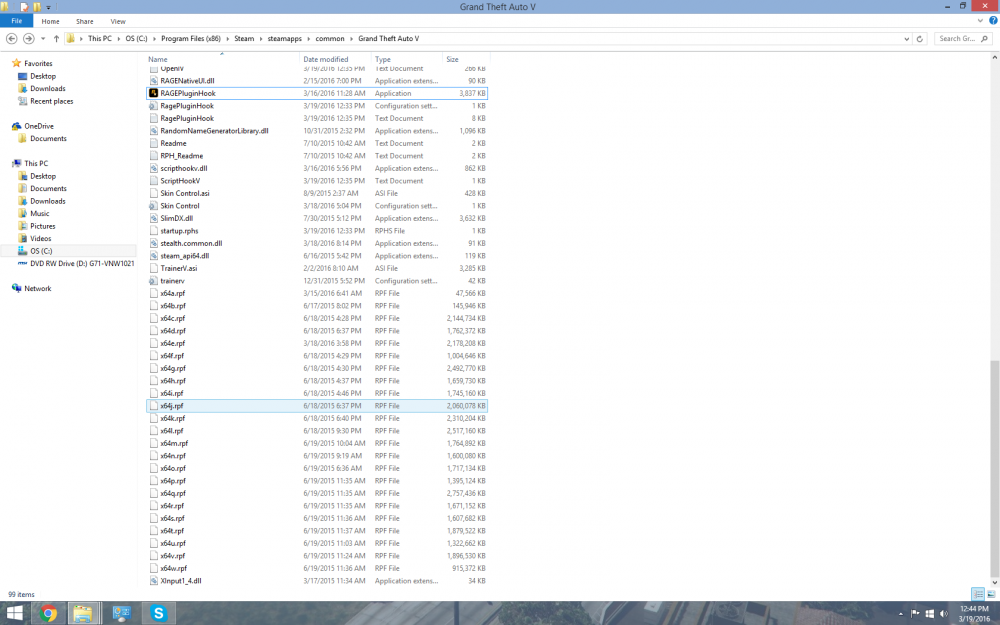The width and height of the screenshot is (1000, 625).
Task: Open the recent locations dropdown beside Back button
Action: tap(42, 38)
